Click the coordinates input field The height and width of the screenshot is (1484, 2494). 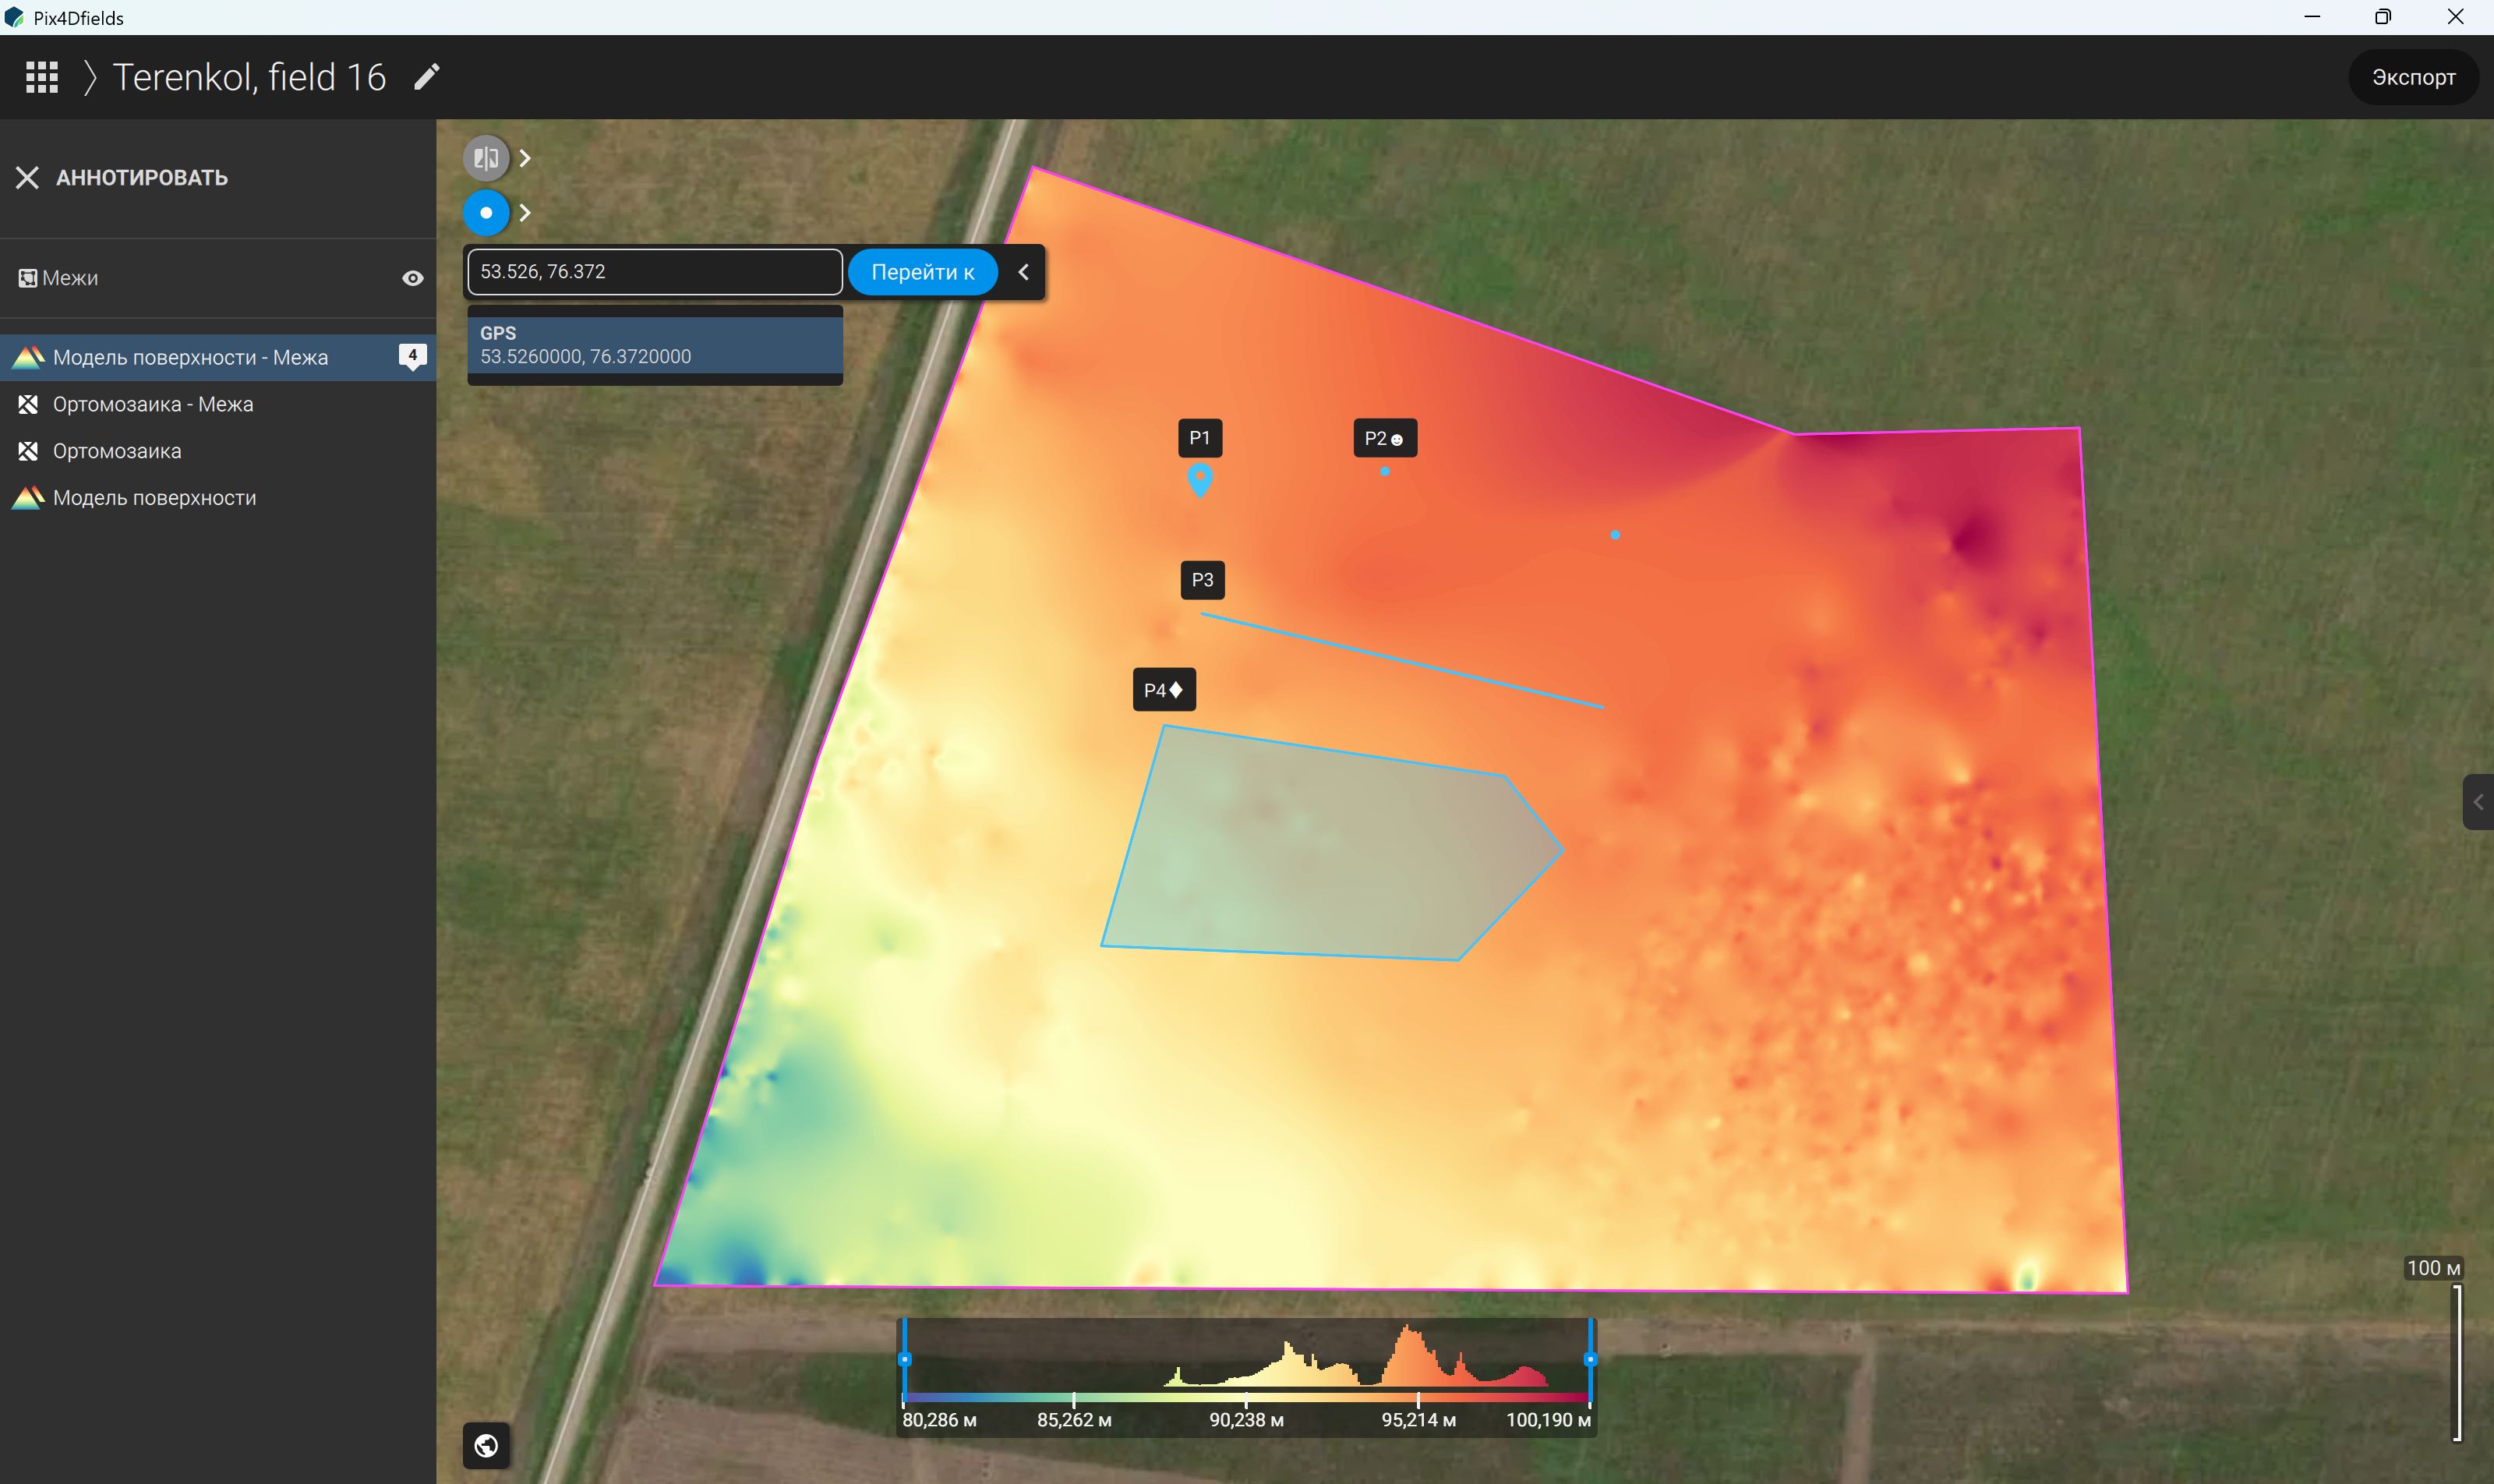(655, 272)
